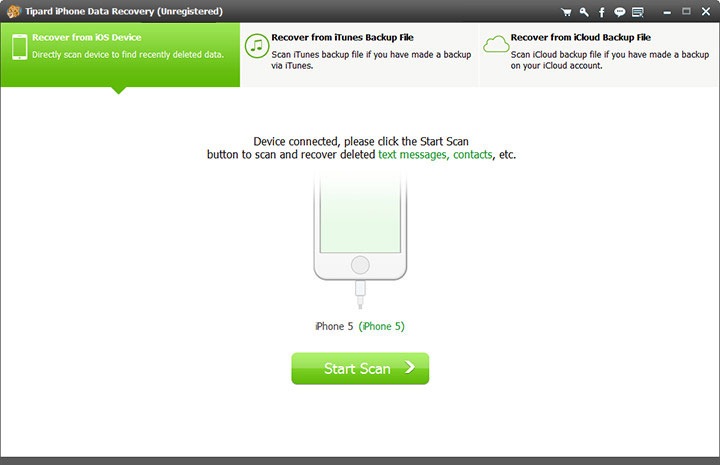The image size is (720, 465).
Task: Click the green (iPhone 5) device label
Action: [x=381, y=326]
